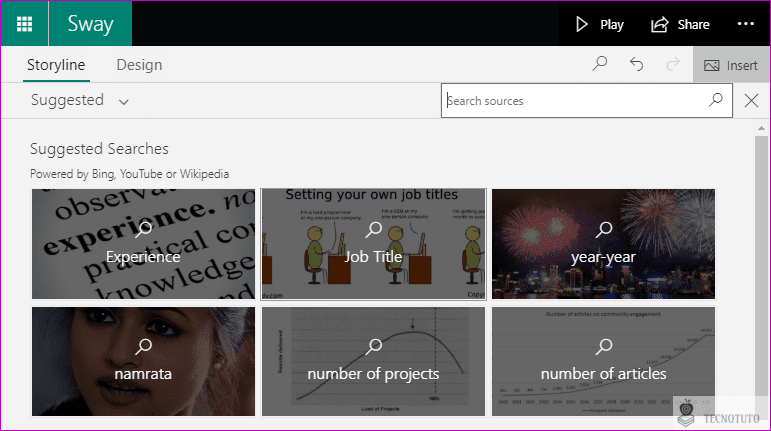This screenshot has width=771, height=431.
Task: Switch to the Design tab
Action: click(139, 65)
